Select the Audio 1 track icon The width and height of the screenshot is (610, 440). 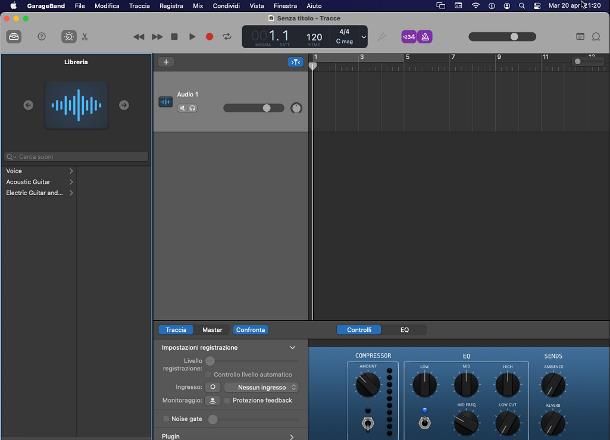(x=166, y=102)
